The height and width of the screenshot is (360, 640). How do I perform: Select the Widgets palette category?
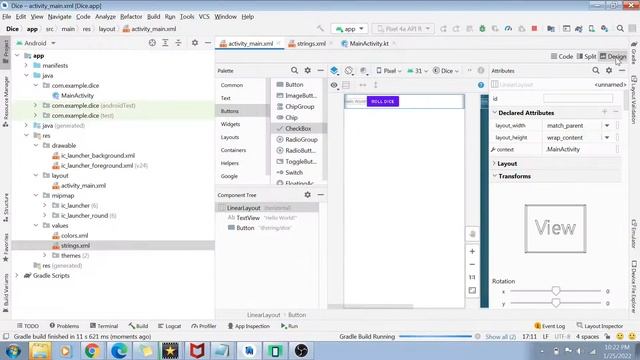point(230,124)
